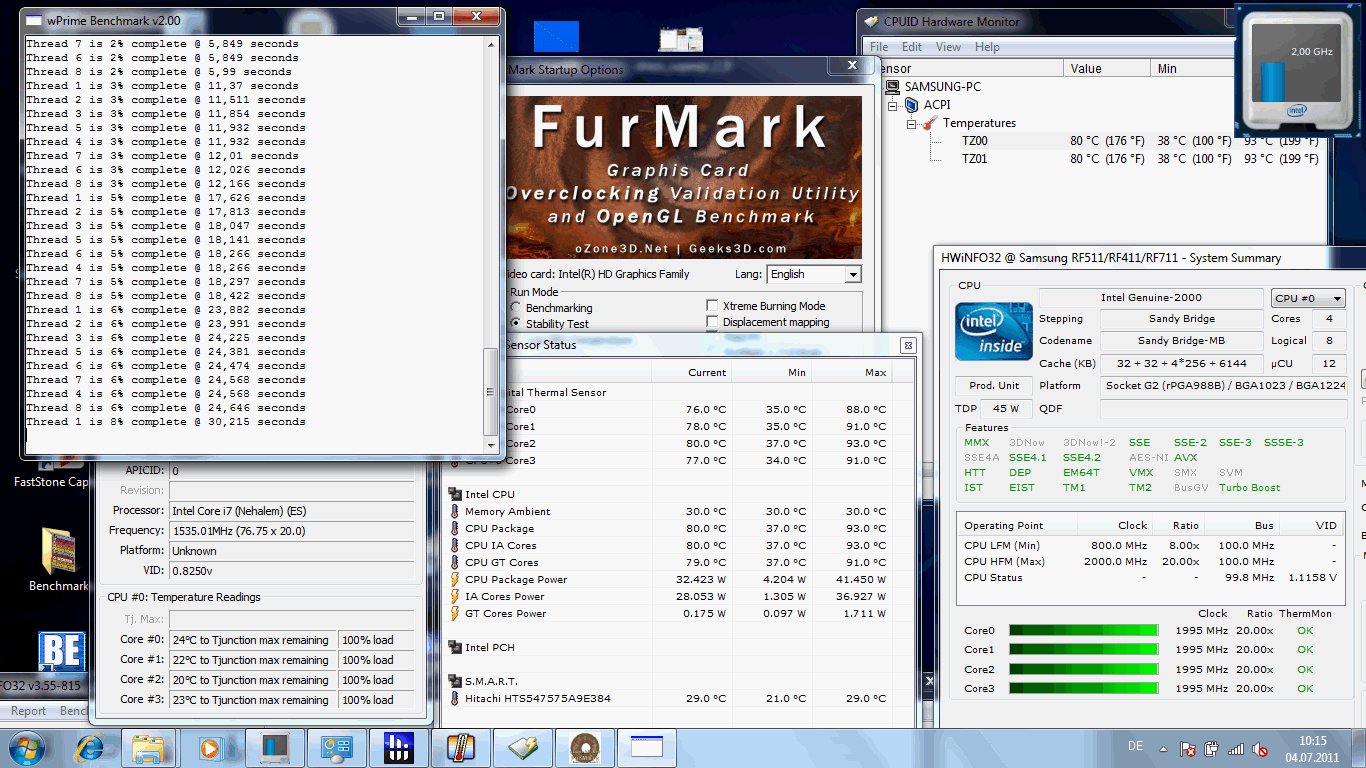The width and height of the screenshot is (1366, 768).
Task: Select the Stability Test run mode
Action: tap(516, 324)
